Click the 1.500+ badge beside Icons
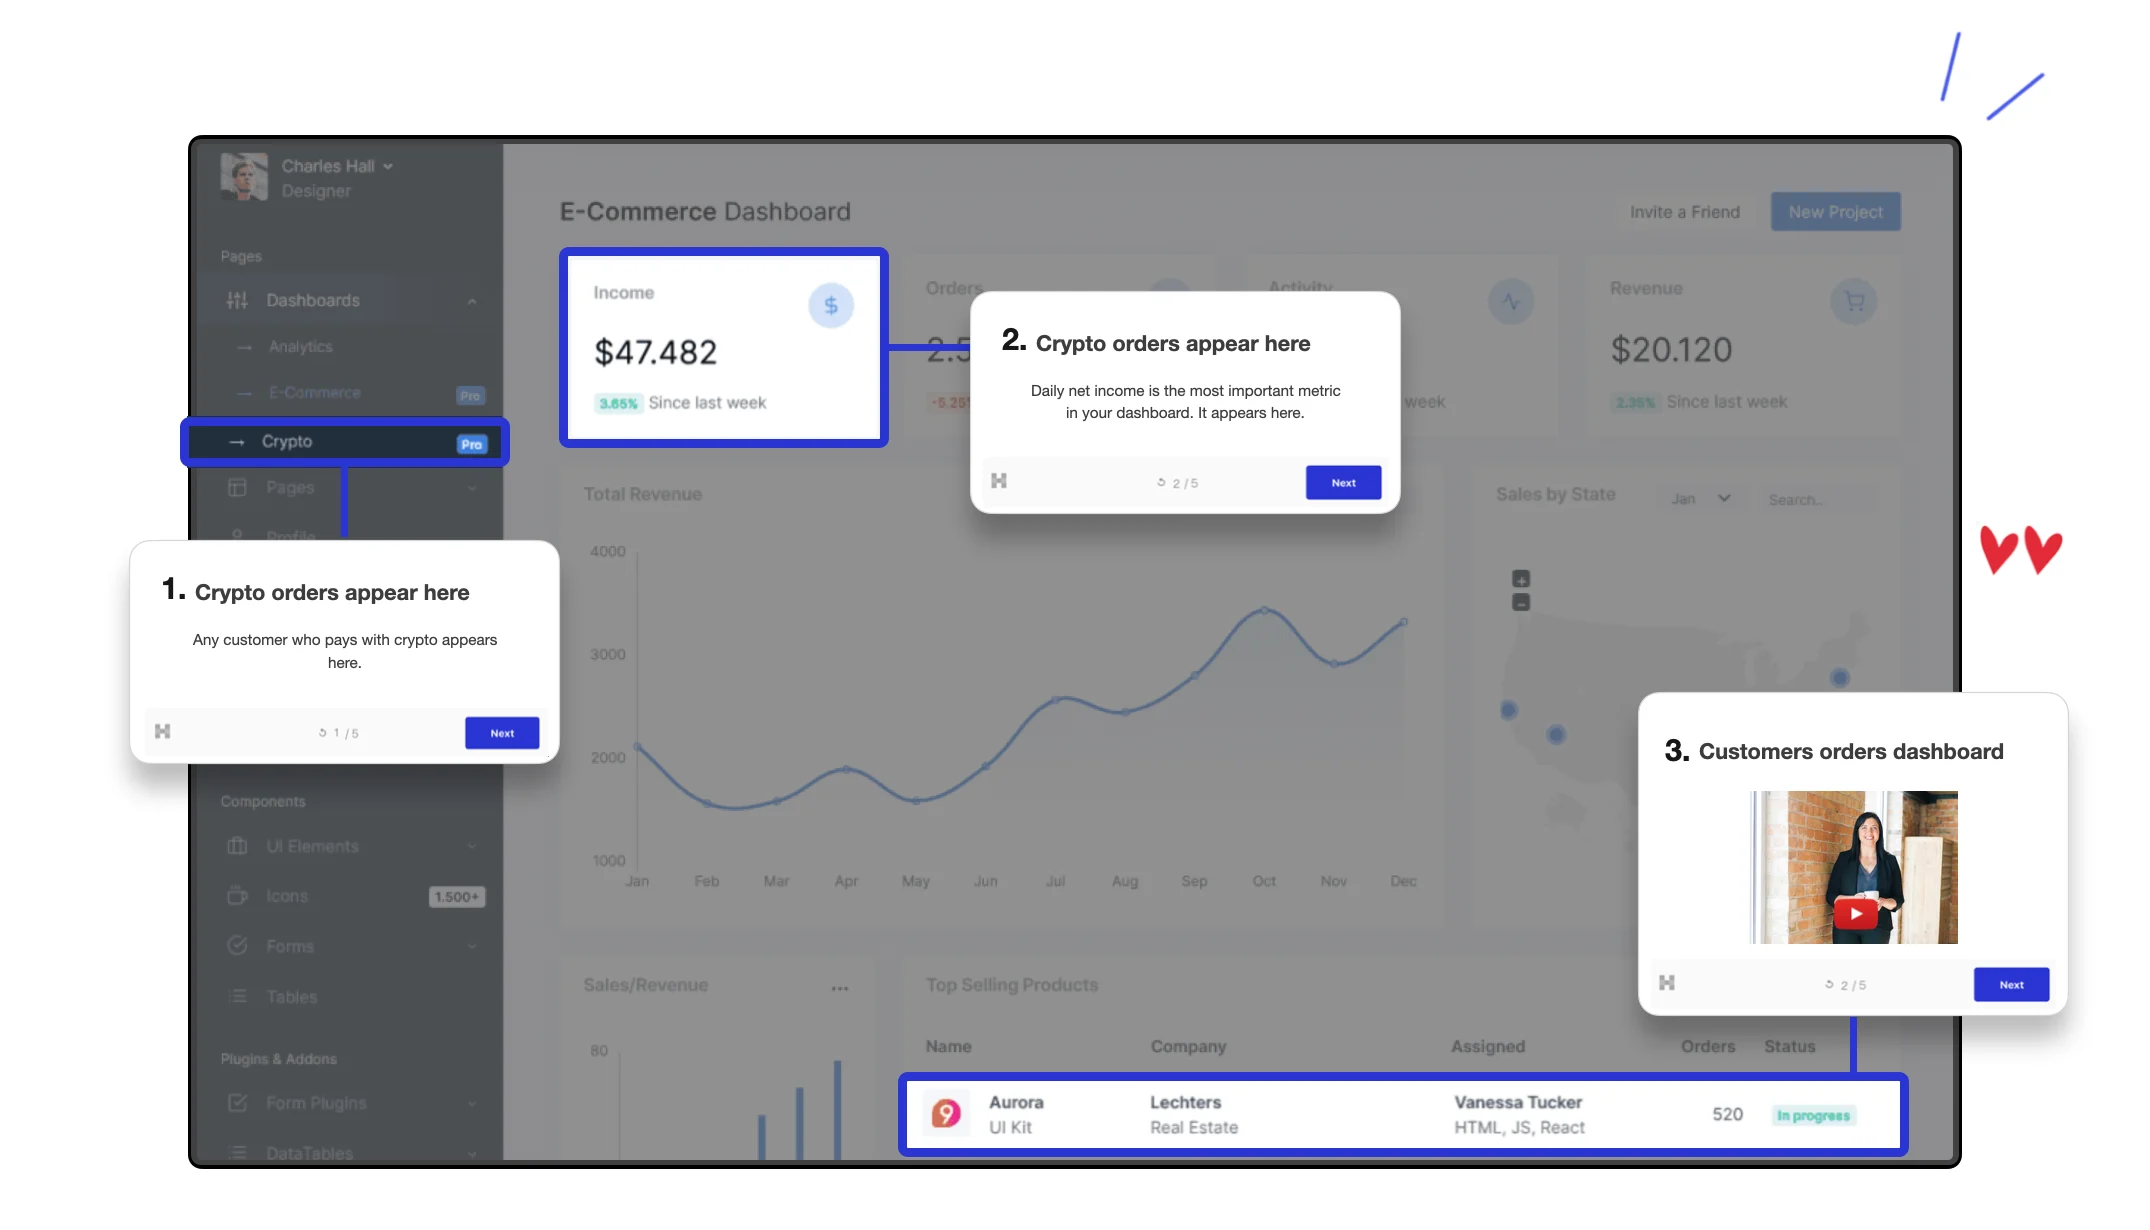Screen dimensions: 2150x1230 (457, 897)
